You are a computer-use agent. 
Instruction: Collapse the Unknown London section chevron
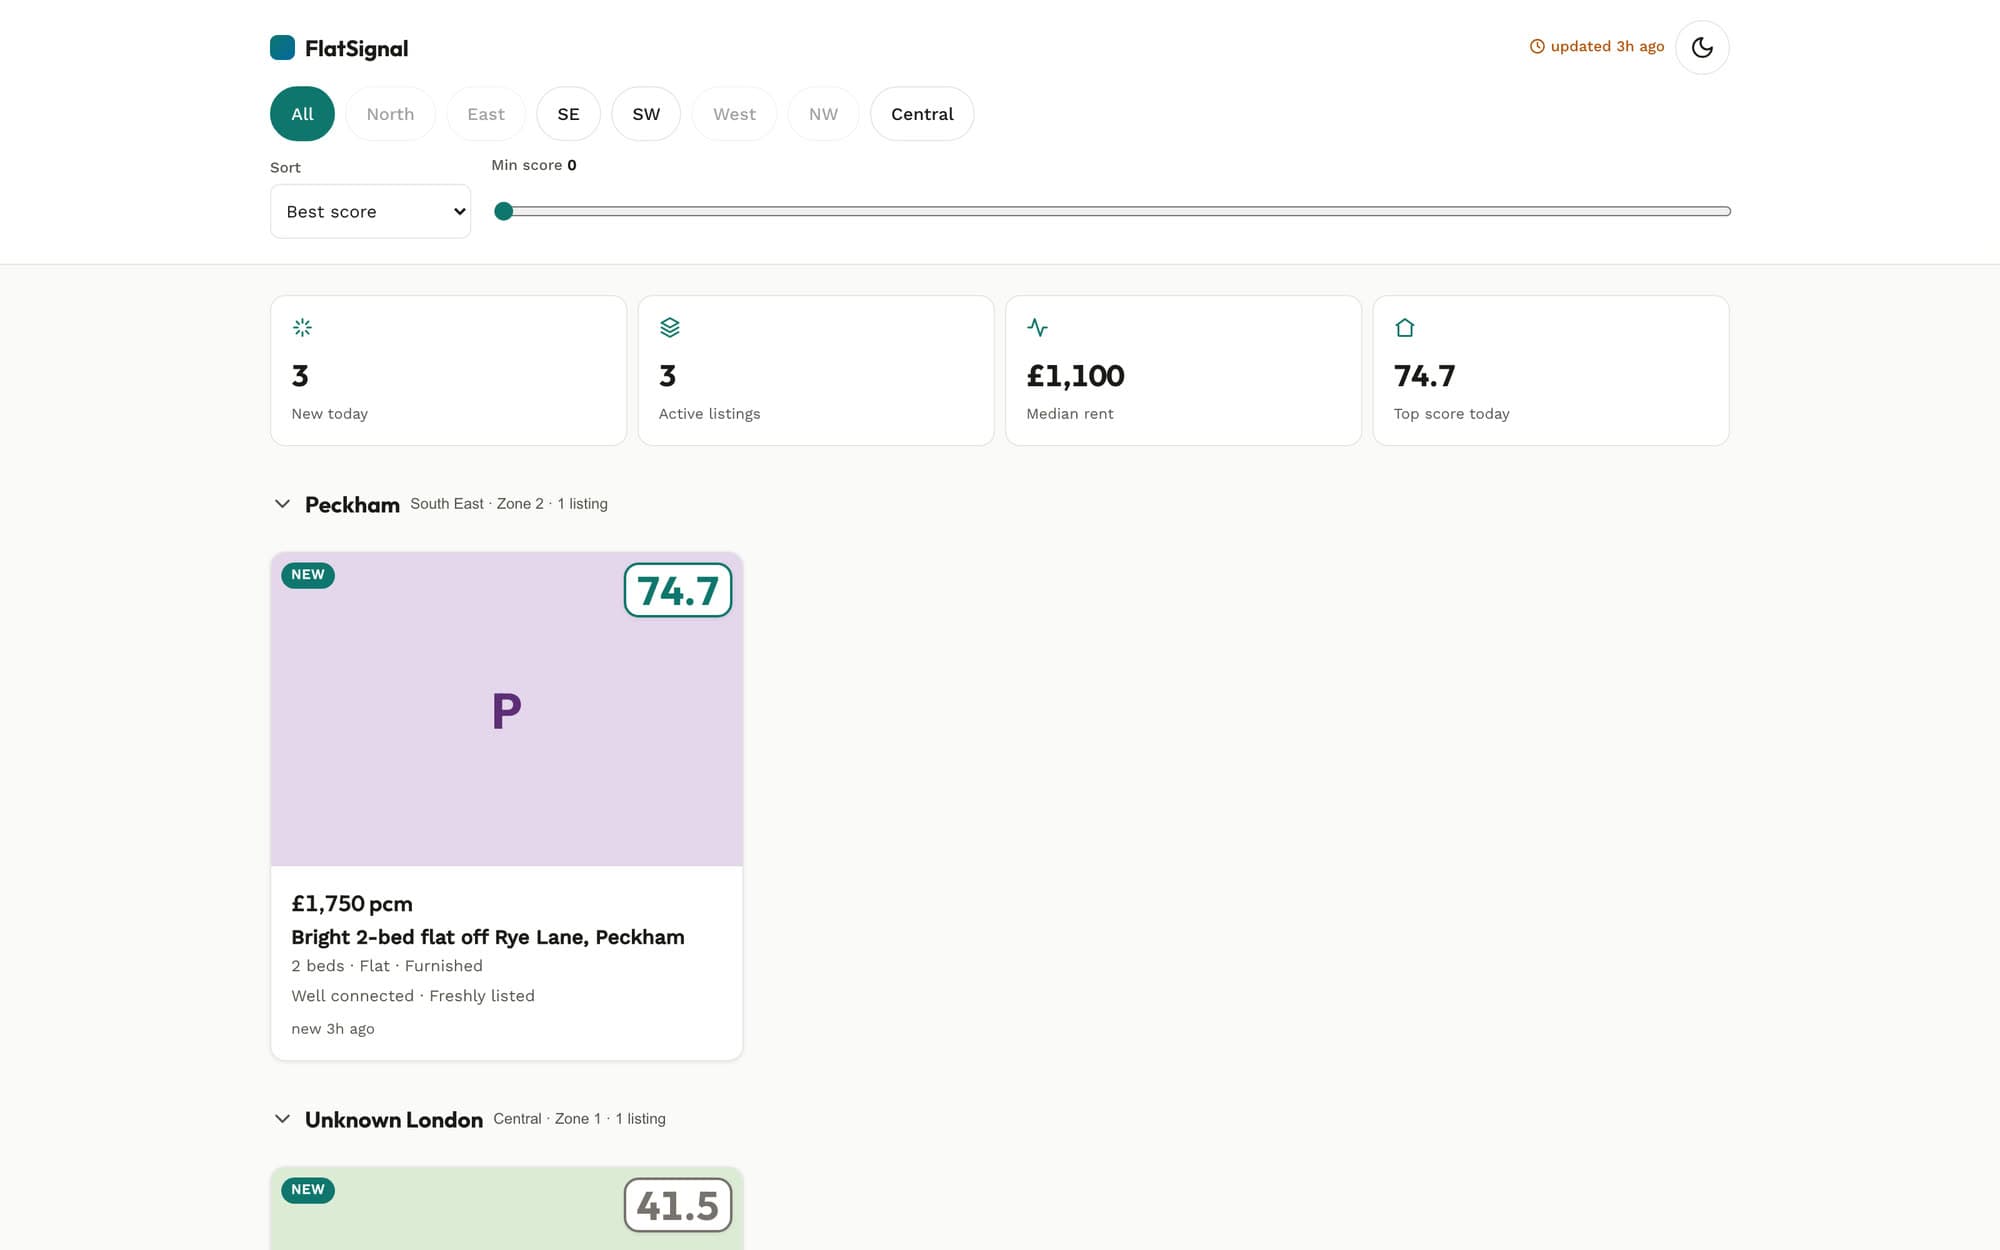click(x=282, y=1119)
